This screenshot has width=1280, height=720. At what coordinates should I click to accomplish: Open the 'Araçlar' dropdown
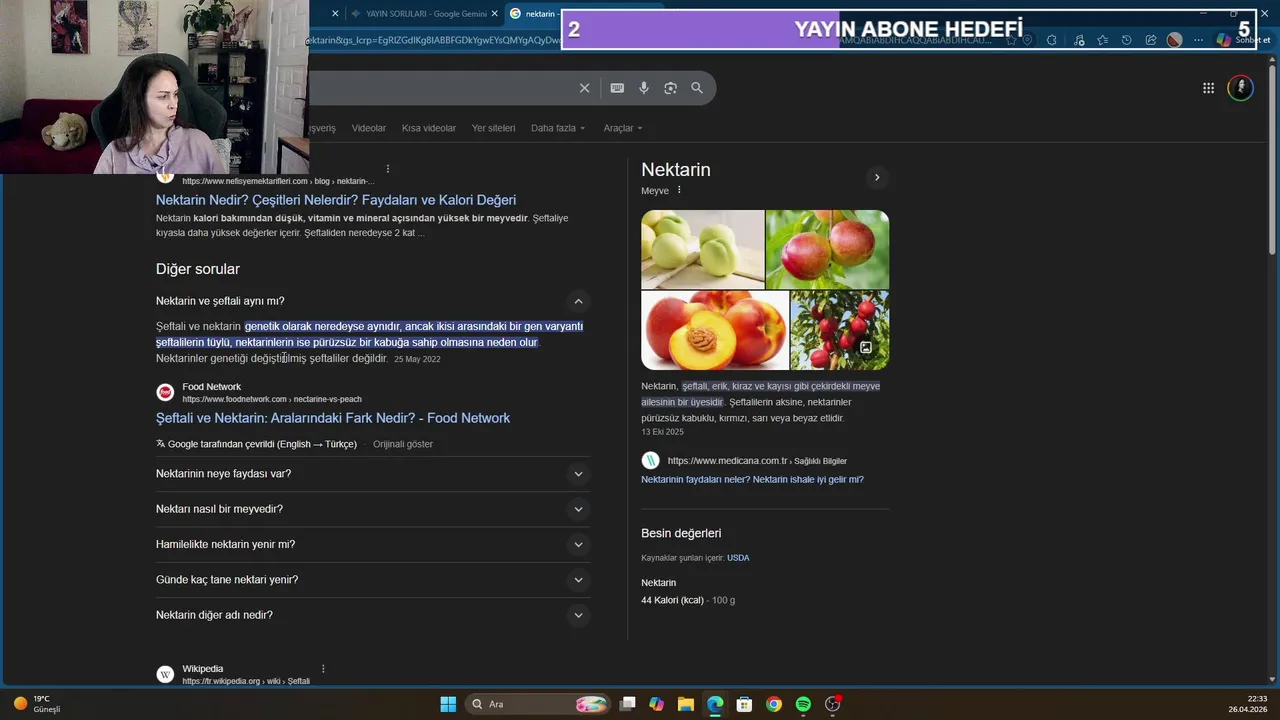(x=623, y=128)
